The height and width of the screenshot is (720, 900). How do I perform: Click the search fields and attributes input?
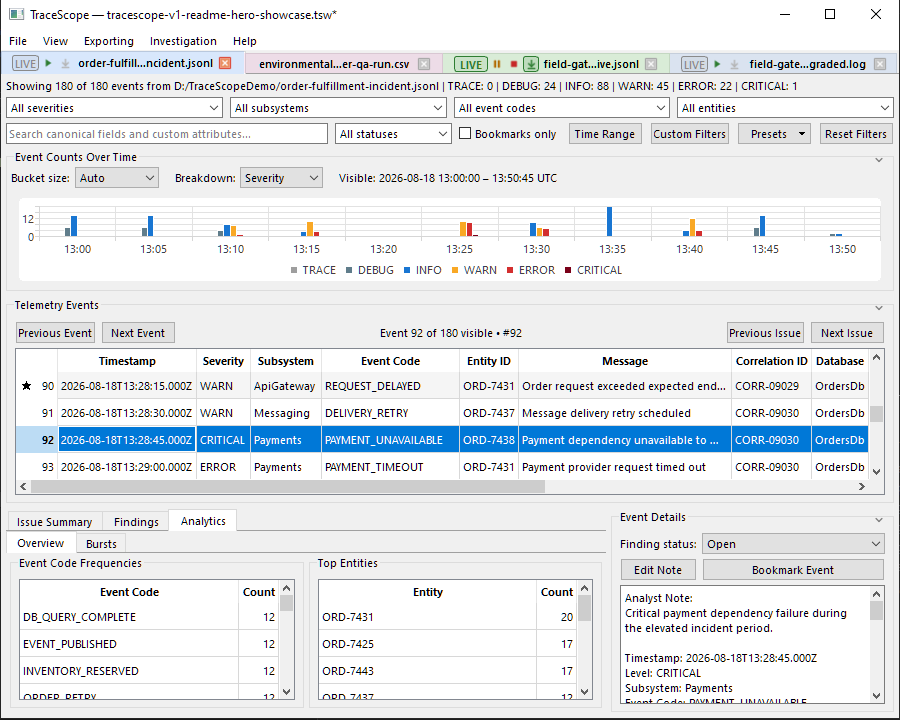click(x=167, y=134)
